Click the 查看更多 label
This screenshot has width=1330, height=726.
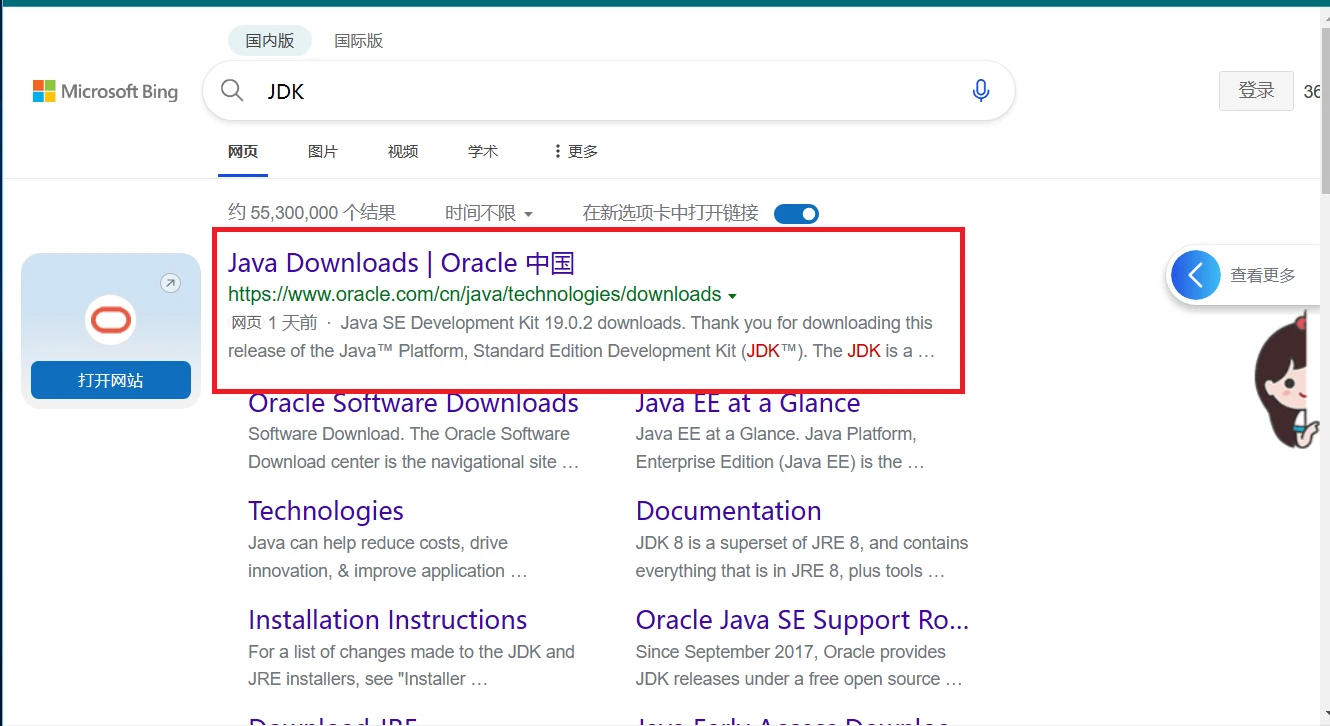pyautogui.click(x=1263, y=275)
